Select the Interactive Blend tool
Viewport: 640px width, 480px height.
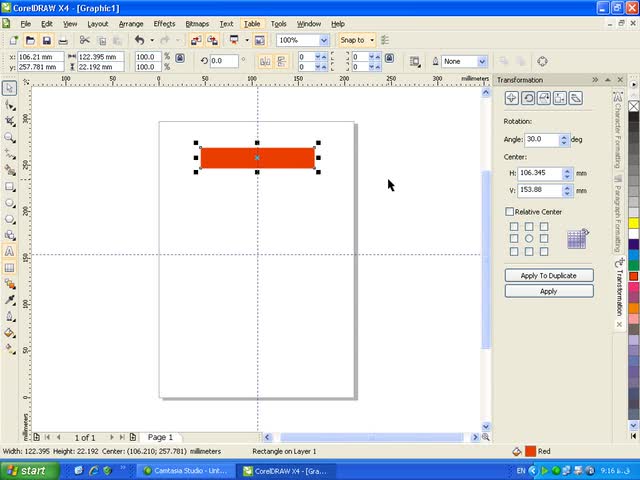[x=9, y=284]
